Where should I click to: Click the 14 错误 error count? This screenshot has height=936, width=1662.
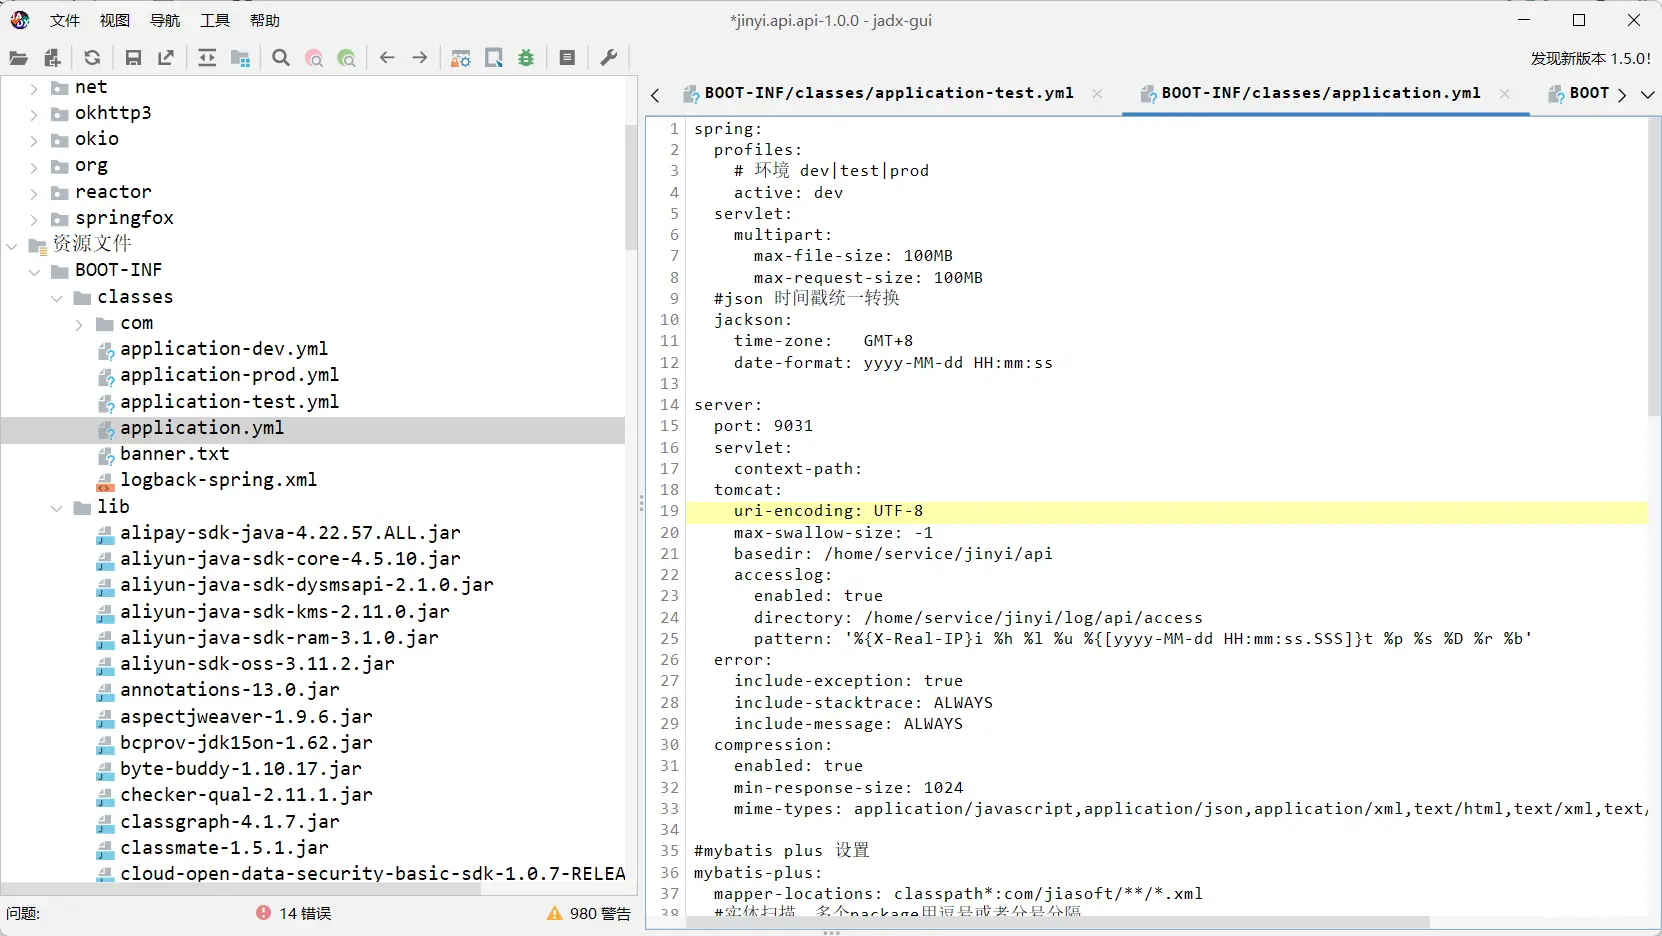click(305, 913)
